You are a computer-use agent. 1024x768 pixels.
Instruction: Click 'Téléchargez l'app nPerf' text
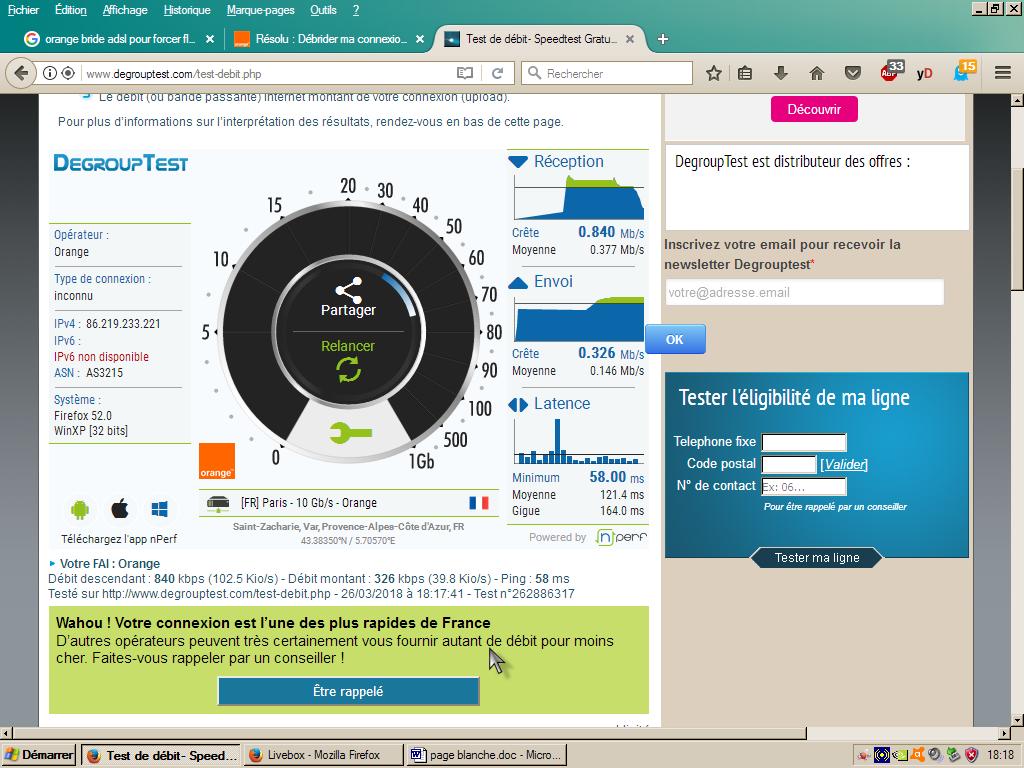[x=119, y=539]
